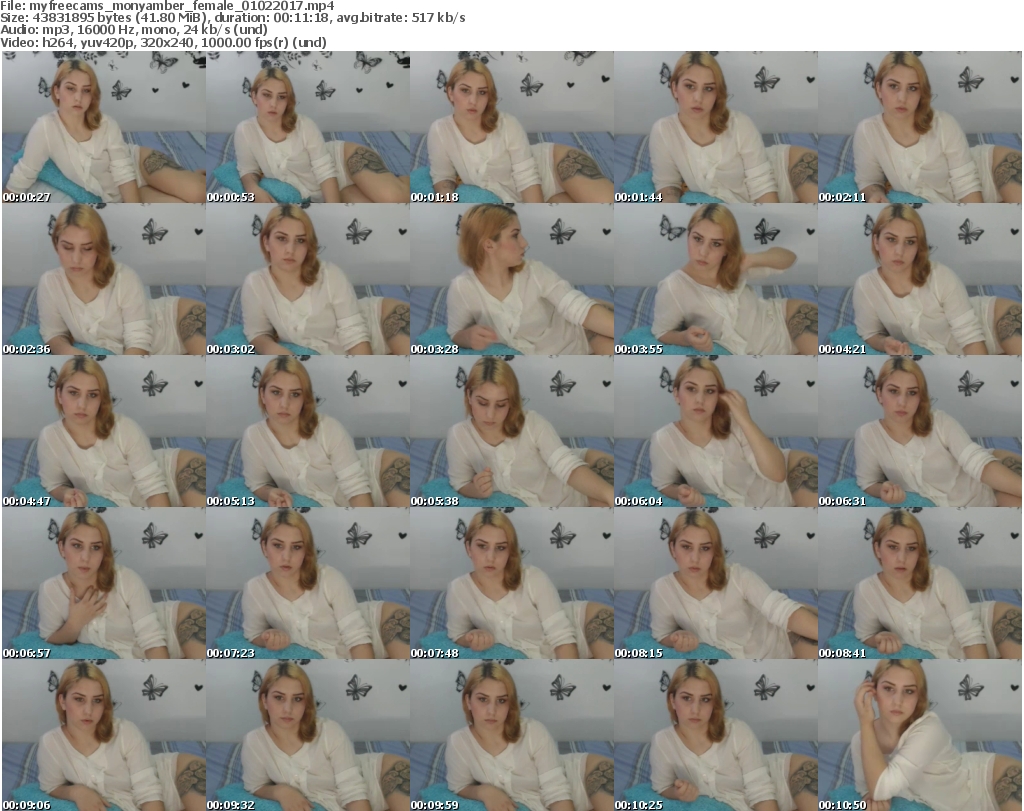Open the thumbnail stamped 00:08:15
This screenshot has width=1024, height=811.
(x=716, y=583)
